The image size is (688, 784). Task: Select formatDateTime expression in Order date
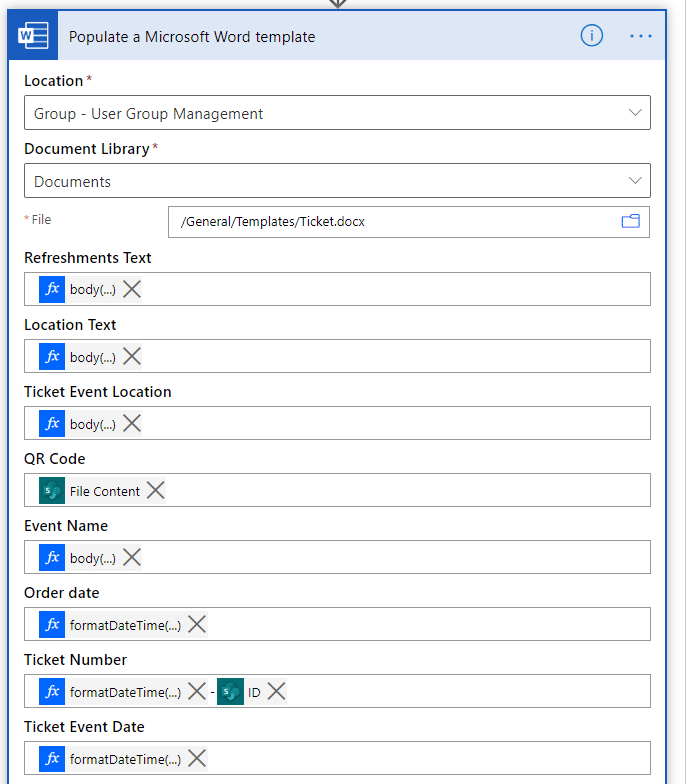[x=125, y=625]
